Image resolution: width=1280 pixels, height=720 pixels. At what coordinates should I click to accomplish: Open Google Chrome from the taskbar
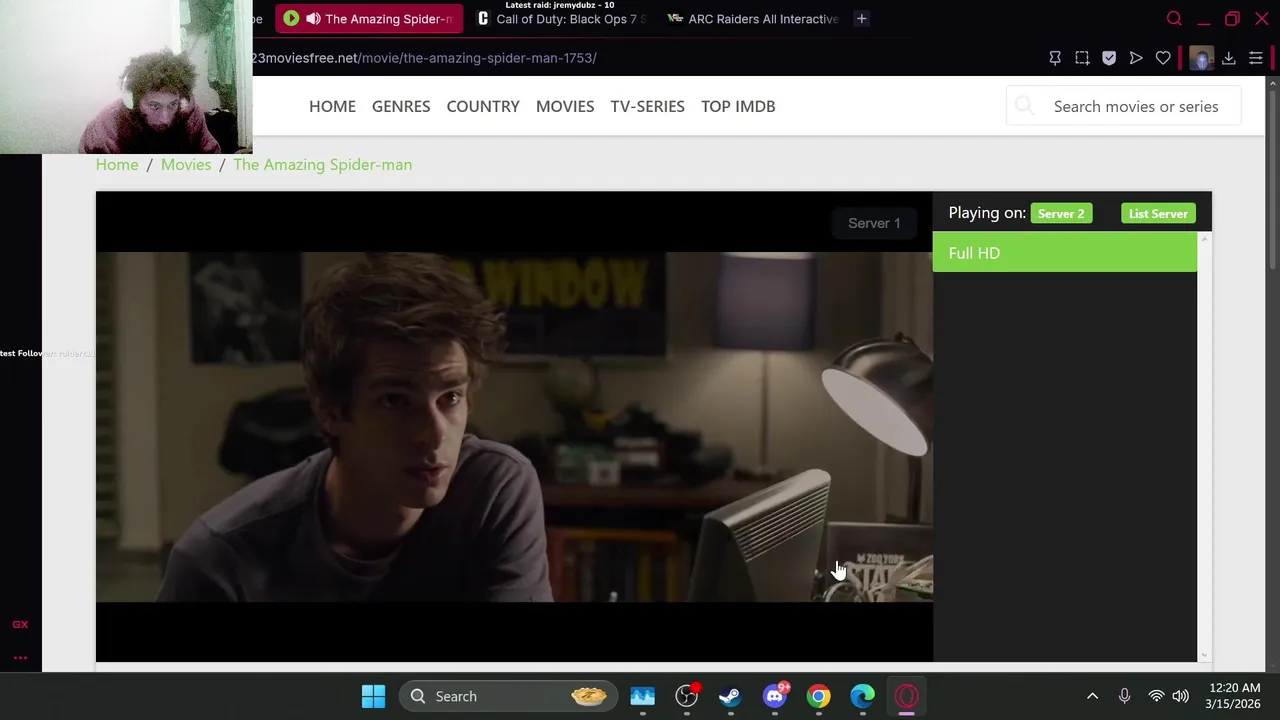click(819, 696)
